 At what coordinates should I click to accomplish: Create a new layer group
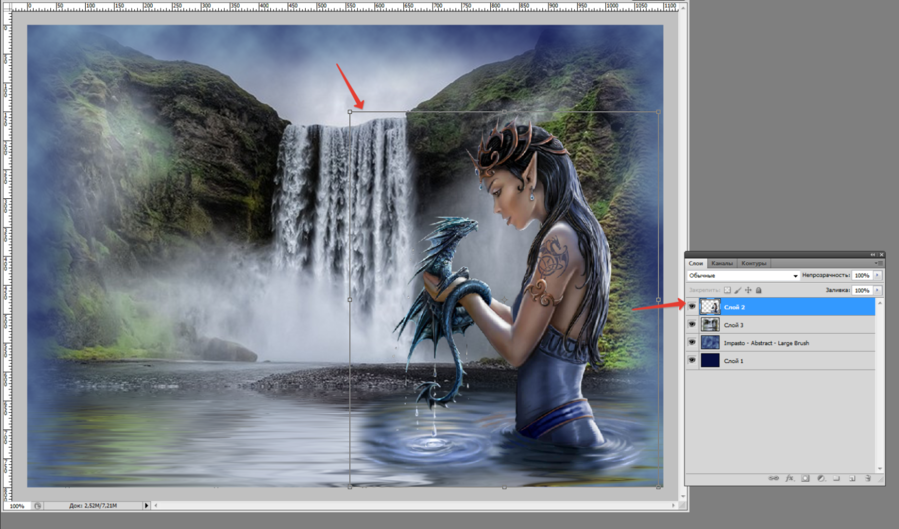tap(837, 478)
